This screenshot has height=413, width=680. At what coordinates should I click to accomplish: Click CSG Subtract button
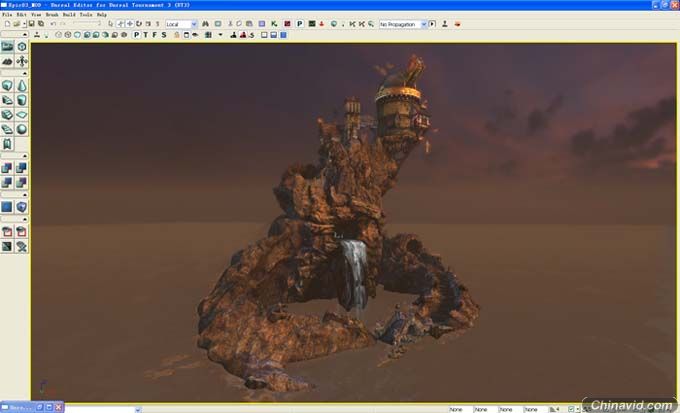tap(22, 168)
